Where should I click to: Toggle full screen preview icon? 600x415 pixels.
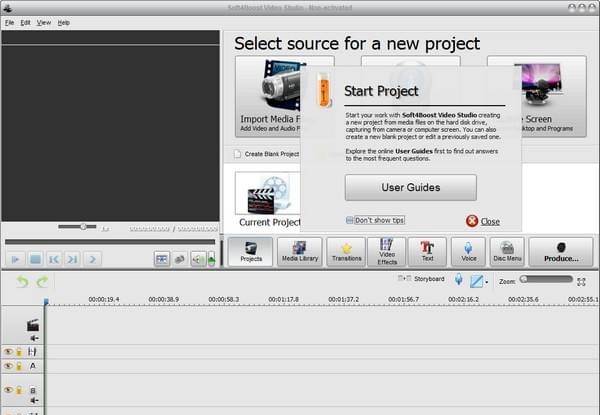point(162,259)
